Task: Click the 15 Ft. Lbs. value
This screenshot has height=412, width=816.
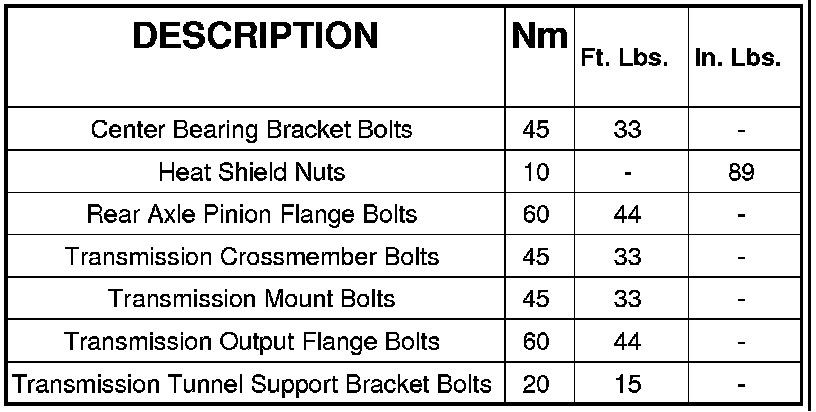Action: click(x=627, y=383)
